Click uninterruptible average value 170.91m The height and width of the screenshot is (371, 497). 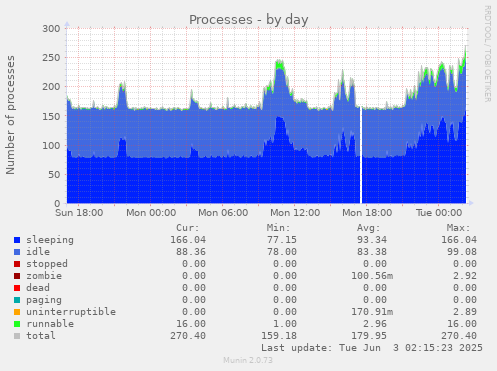coord(372,312)
